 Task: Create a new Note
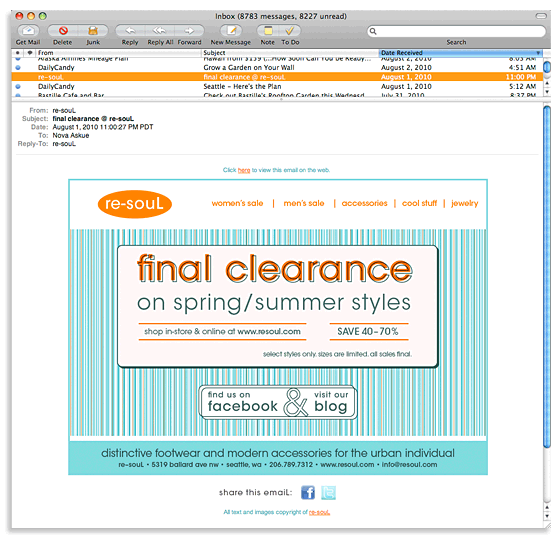coord(268,31)
